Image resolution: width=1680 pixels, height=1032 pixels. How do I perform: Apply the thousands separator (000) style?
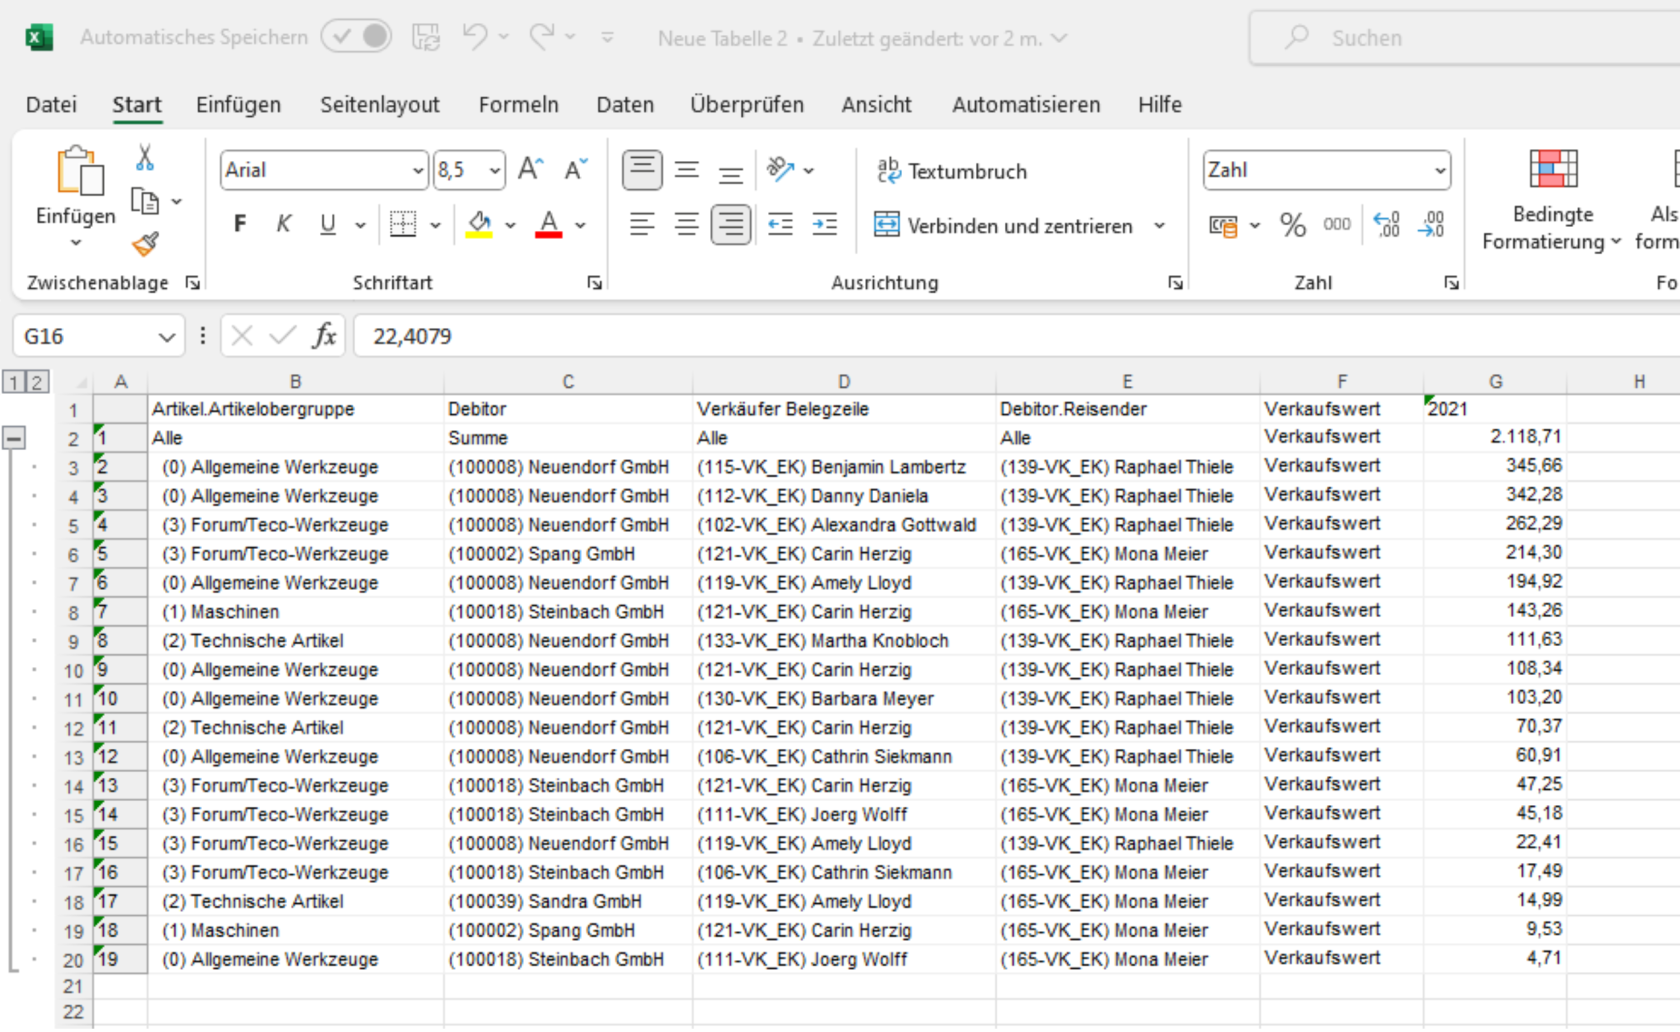1337,225
